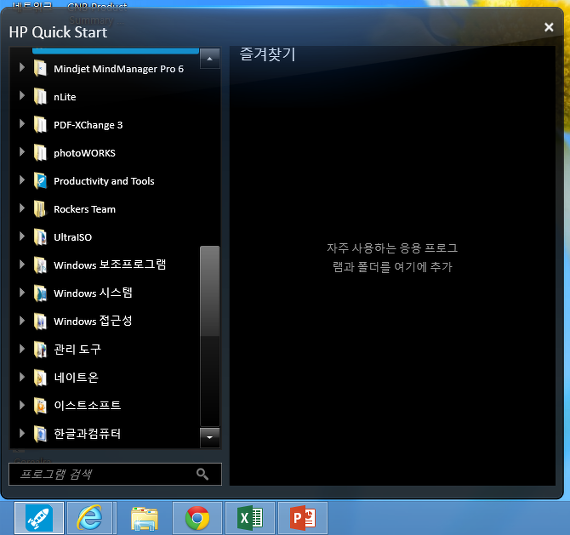Screen dimensions: 570x535
Task: Expand the Windows 보조프로그램 arrow
Action: (x=22, y=264)
